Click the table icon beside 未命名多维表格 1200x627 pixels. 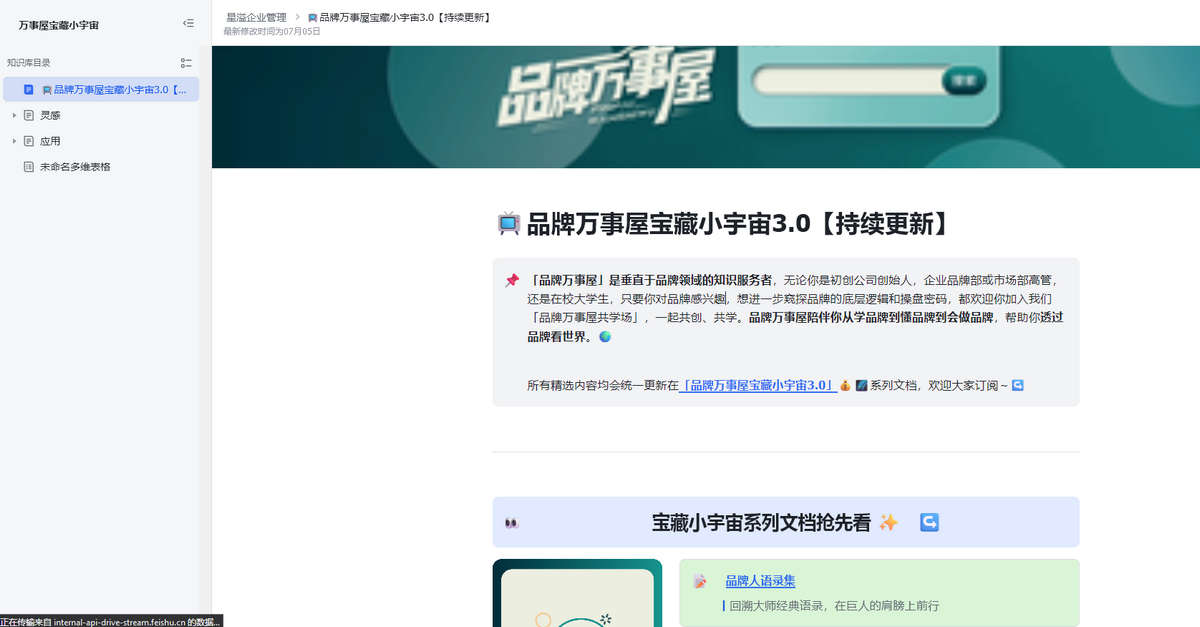(x=29, y=167)
